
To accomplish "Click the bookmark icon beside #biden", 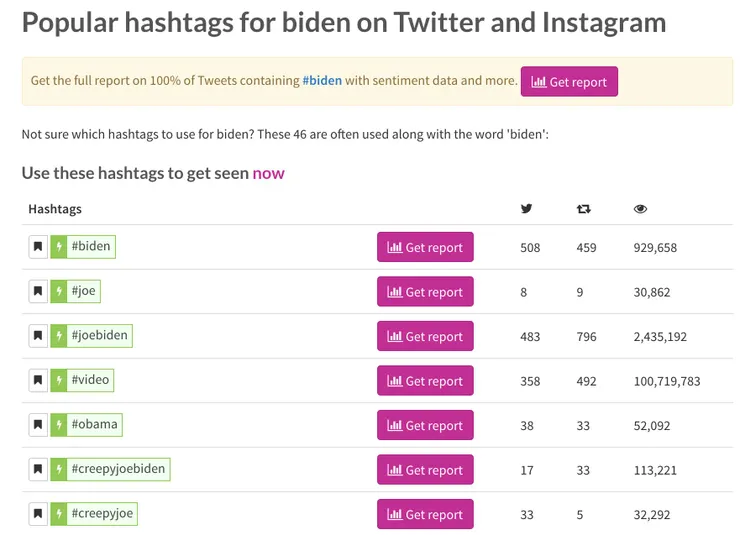I will tap(38, 247).
